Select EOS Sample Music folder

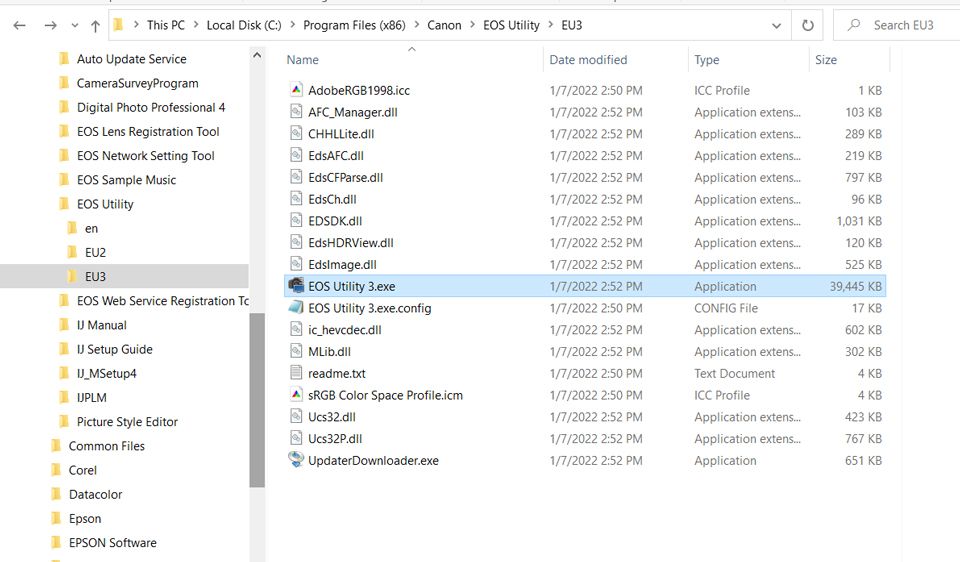[126, 179]
